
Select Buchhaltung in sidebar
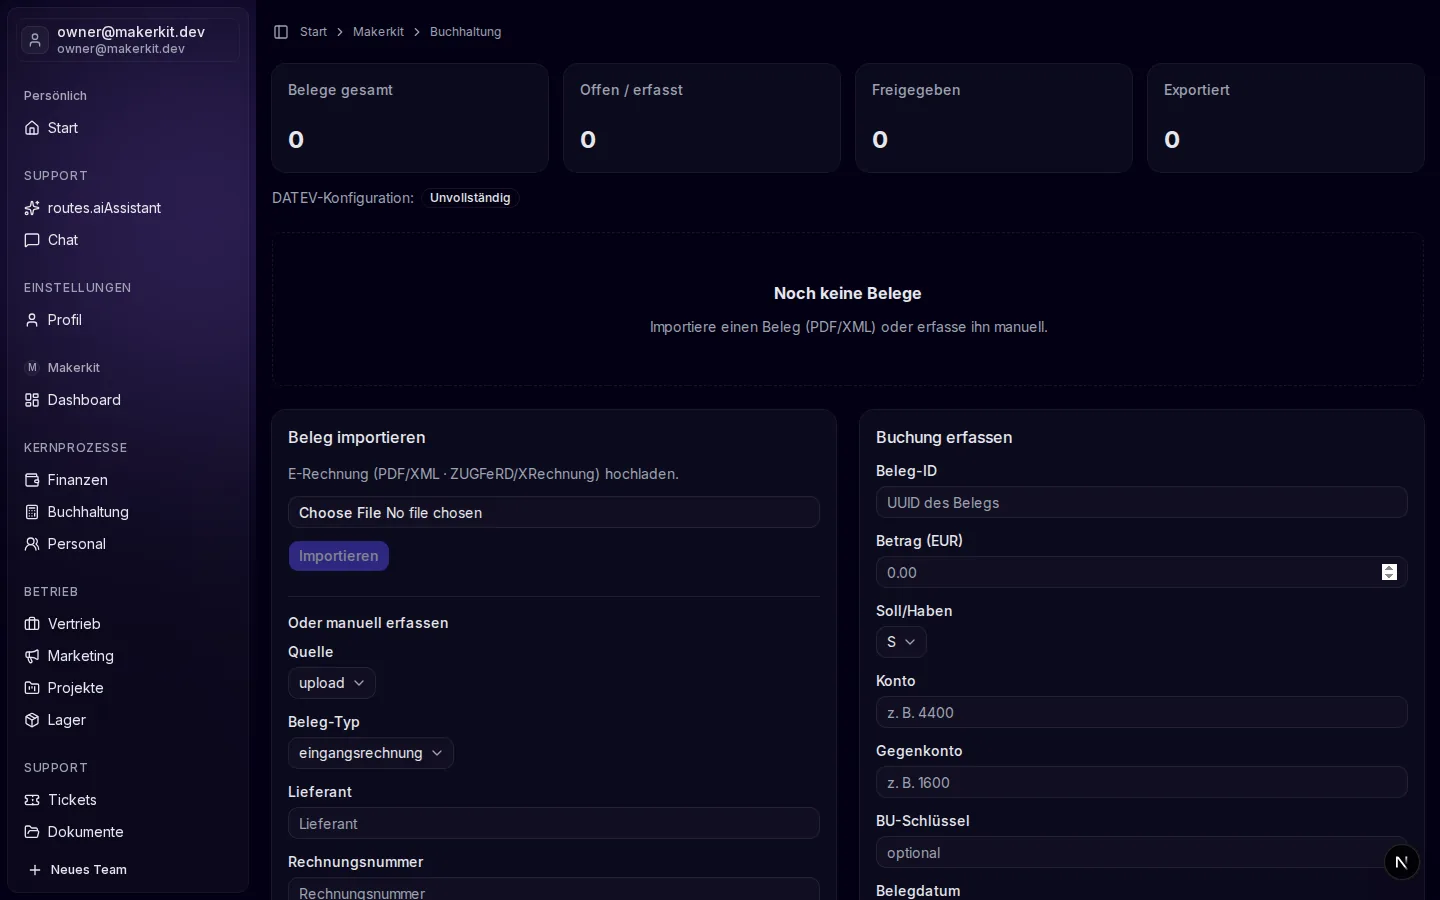coord(128,512)
